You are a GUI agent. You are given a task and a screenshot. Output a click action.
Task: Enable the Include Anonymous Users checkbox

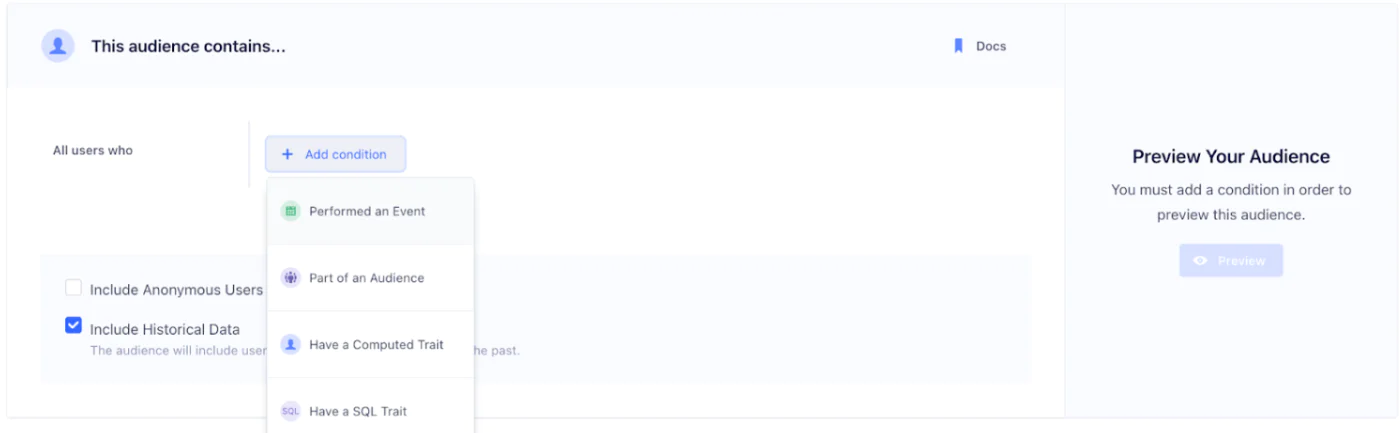tap(73, 288)
